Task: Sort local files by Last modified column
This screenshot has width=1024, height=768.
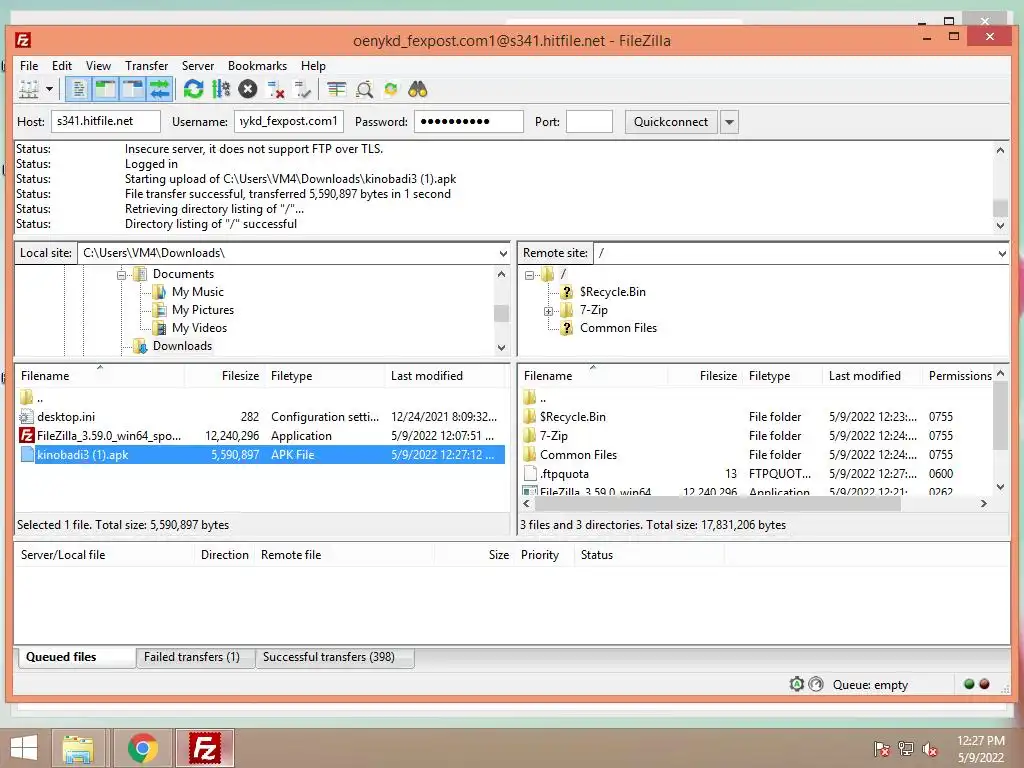Action: pyautogui.click(x=426, y=376)
